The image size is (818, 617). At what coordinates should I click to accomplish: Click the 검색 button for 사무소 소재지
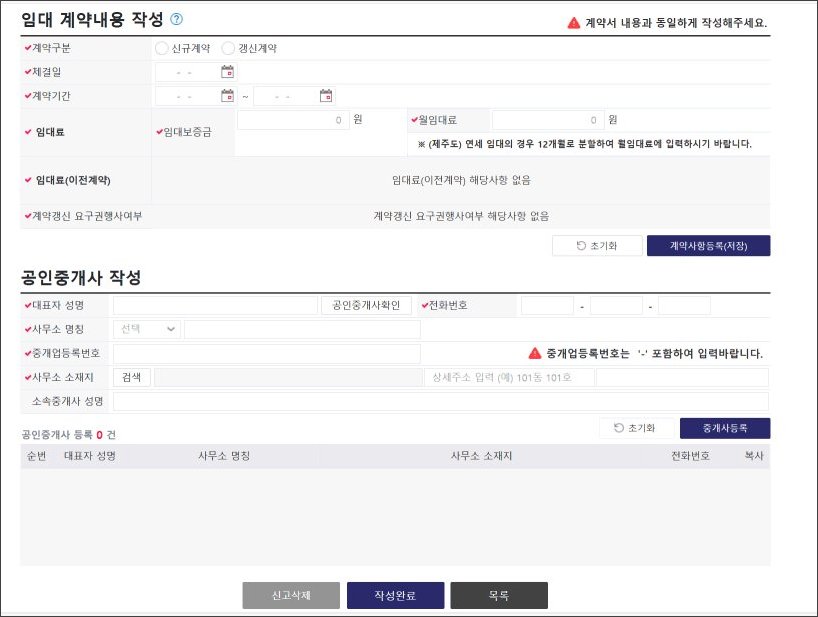point(130,377)
